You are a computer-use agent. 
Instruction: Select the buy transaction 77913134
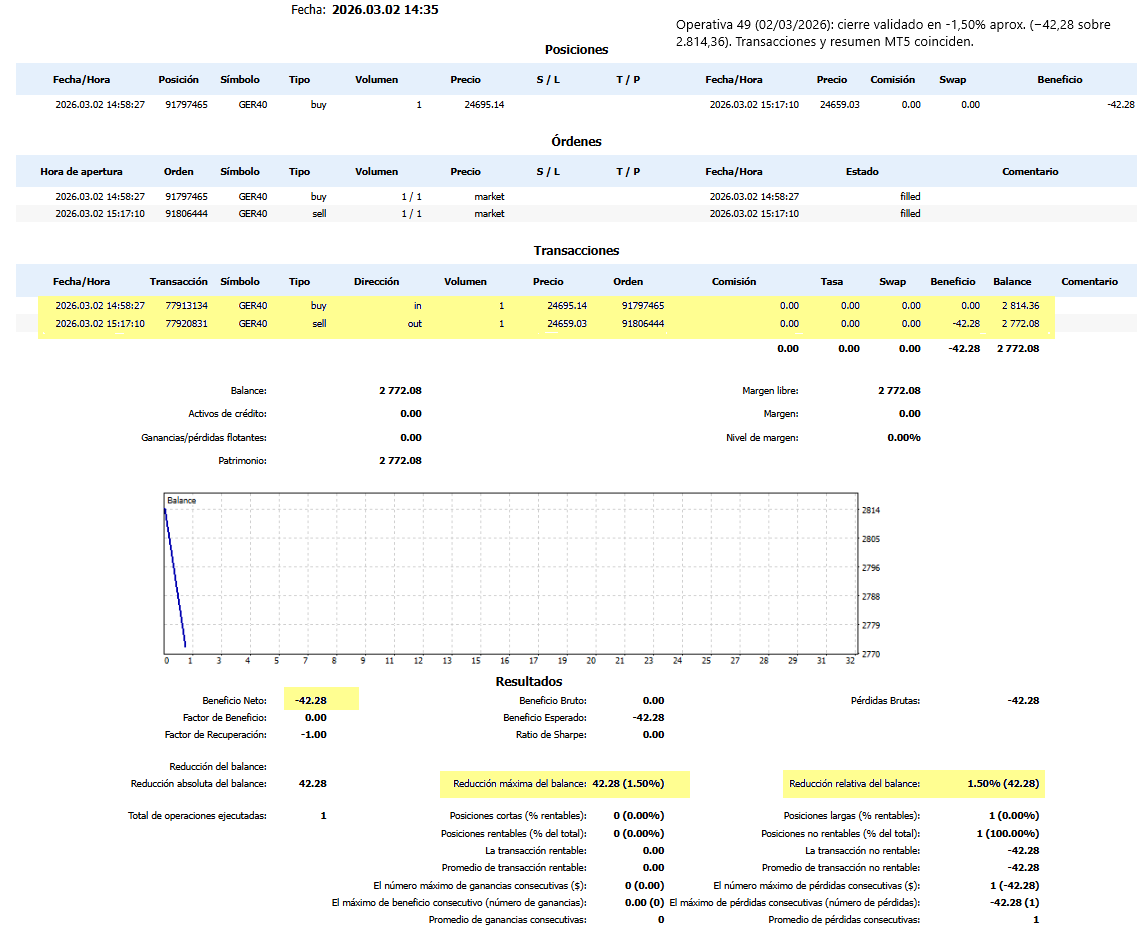coord(179,306)
